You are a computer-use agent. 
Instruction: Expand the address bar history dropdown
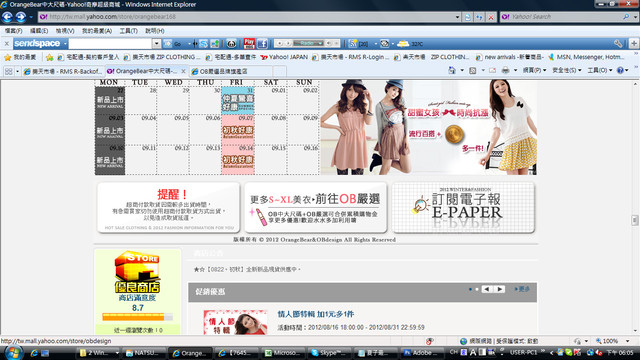point(457,17)
